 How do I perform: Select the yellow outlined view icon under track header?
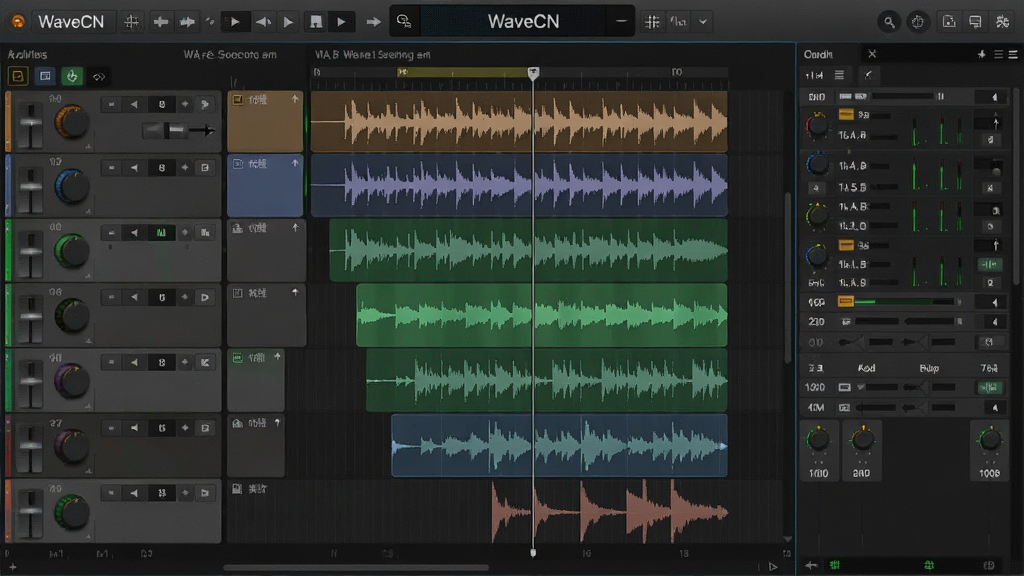[x=18, y=76]
